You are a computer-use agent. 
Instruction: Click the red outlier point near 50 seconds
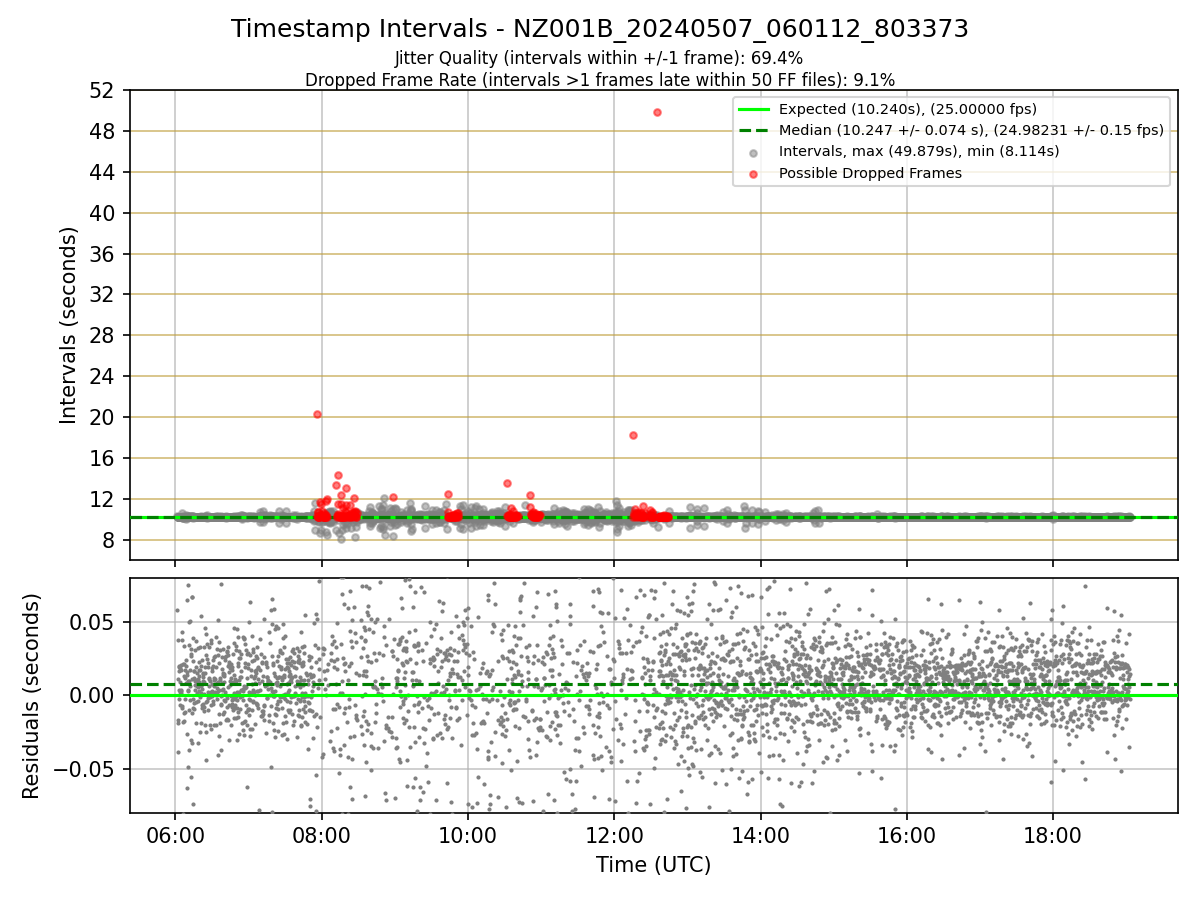pos(657,112)
